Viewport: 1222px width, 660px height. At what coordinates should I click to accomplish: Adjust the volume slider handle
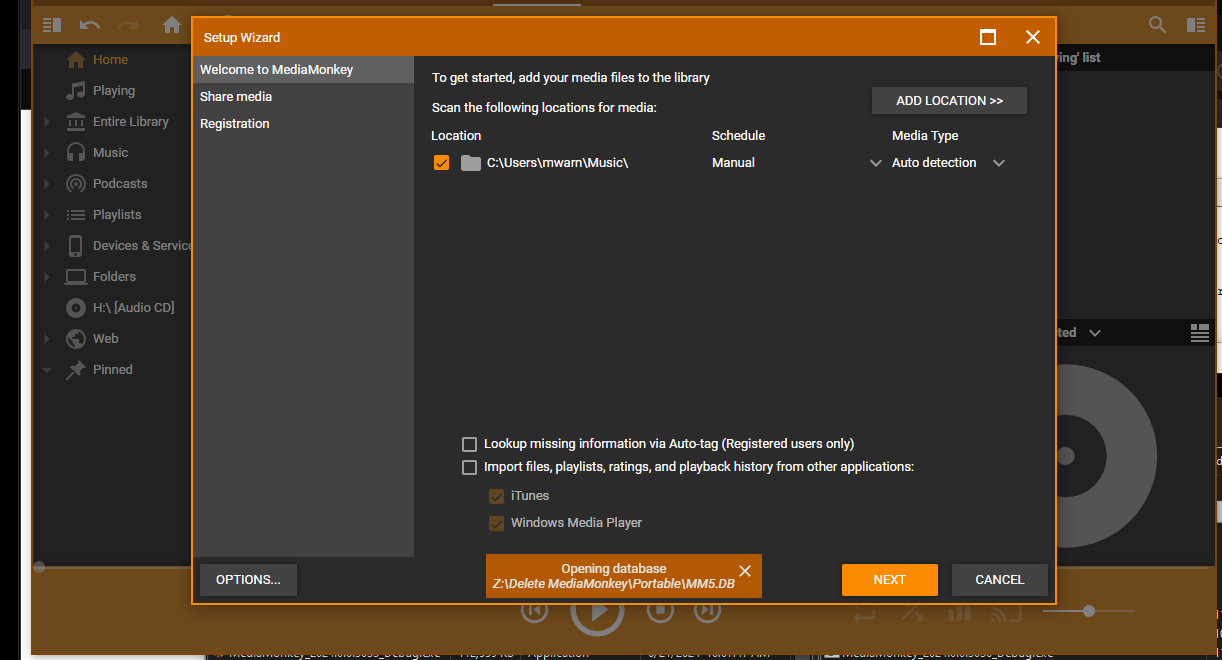click(1088, 611)
